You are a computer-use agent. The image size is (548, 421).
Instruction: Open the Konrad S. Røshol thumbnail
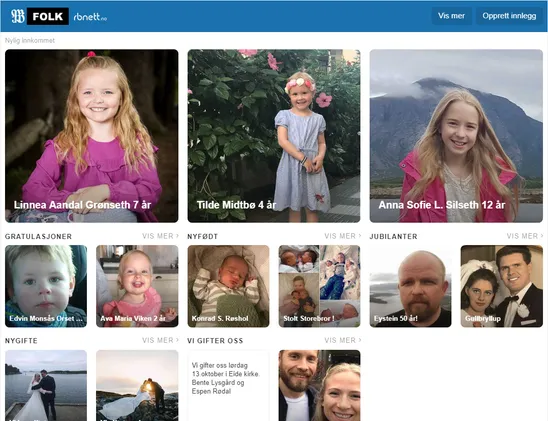coord(228,286)
